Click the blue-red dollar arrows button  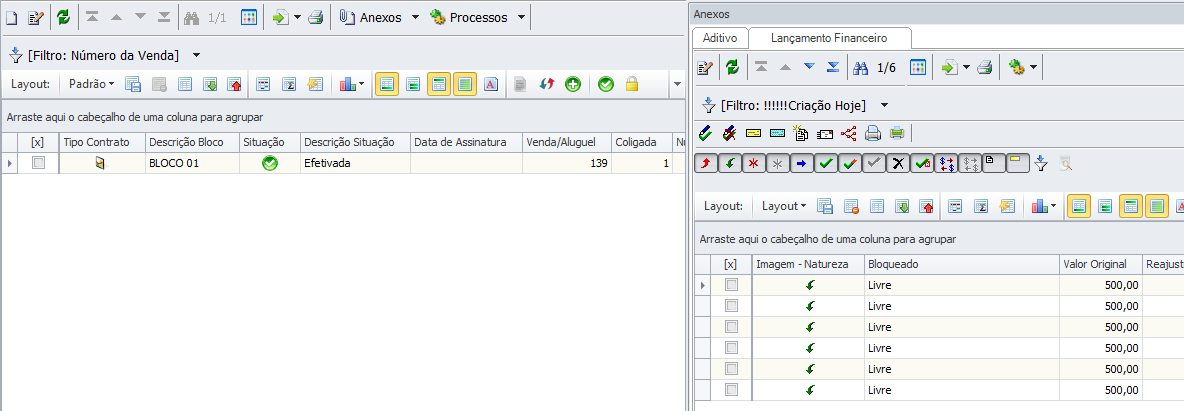[946, 163]
